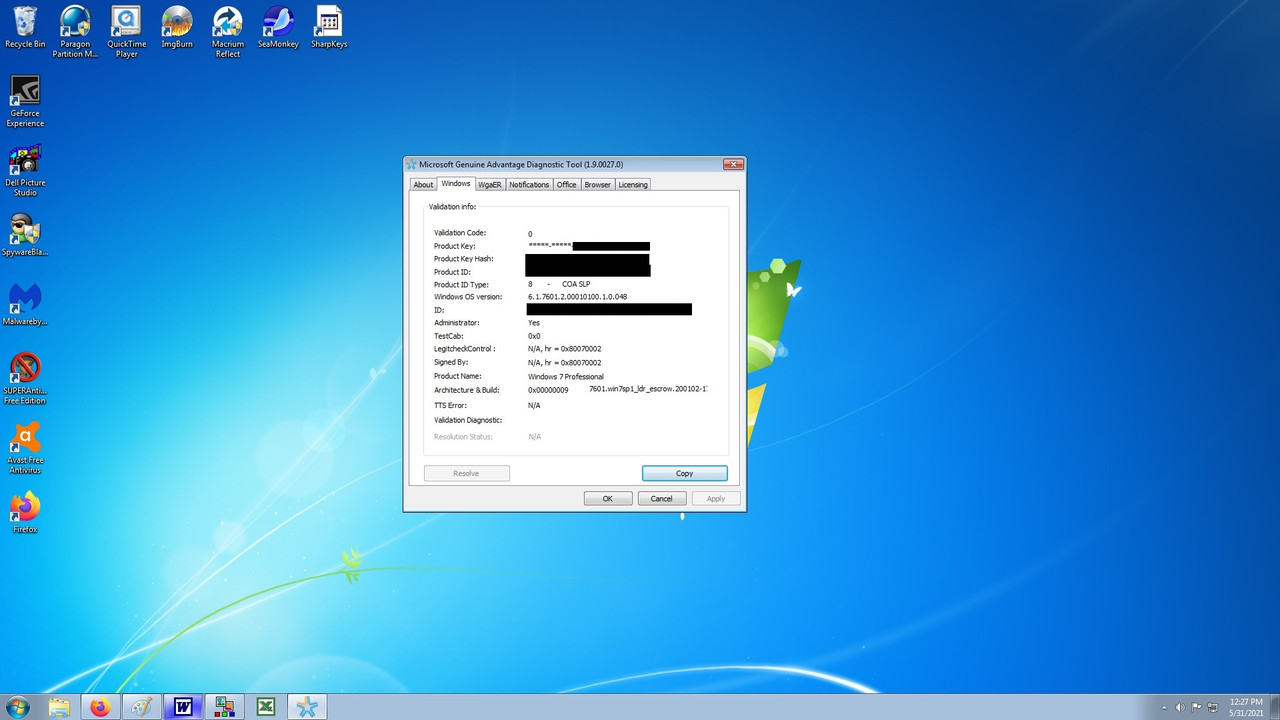Open the network tray icon
The width and height of the screenshot is (1280, 720).
[x=1213, y=707]
